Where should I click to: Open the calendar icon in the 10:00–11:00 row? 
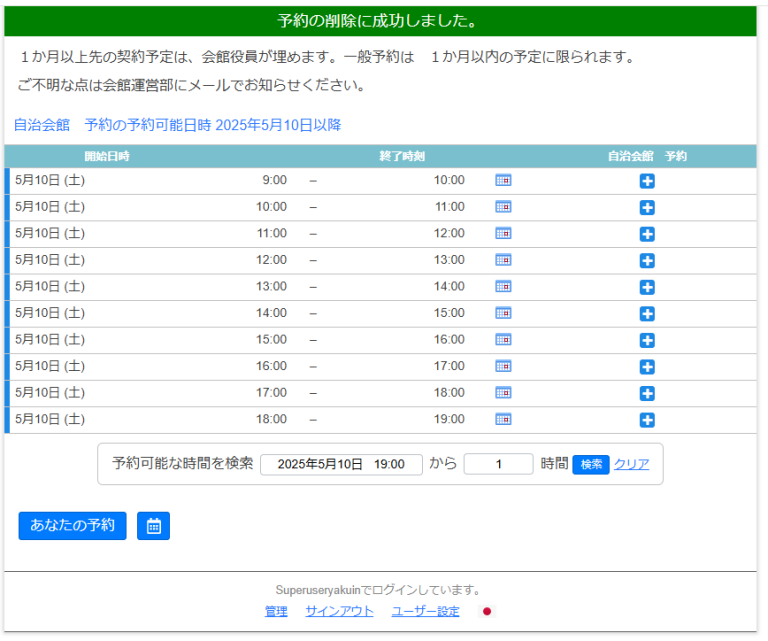point(503,207)
